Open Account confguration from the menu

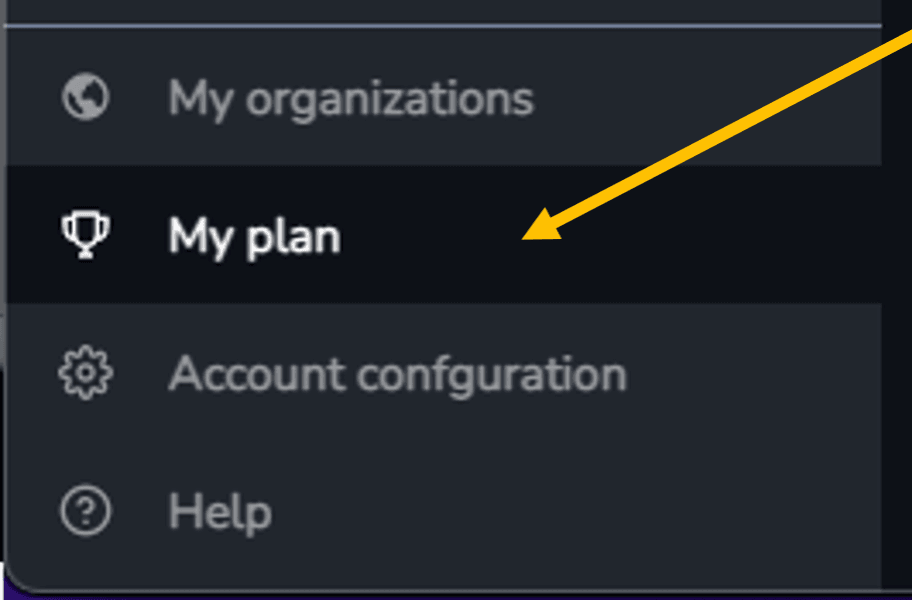[x=444, y=372]
